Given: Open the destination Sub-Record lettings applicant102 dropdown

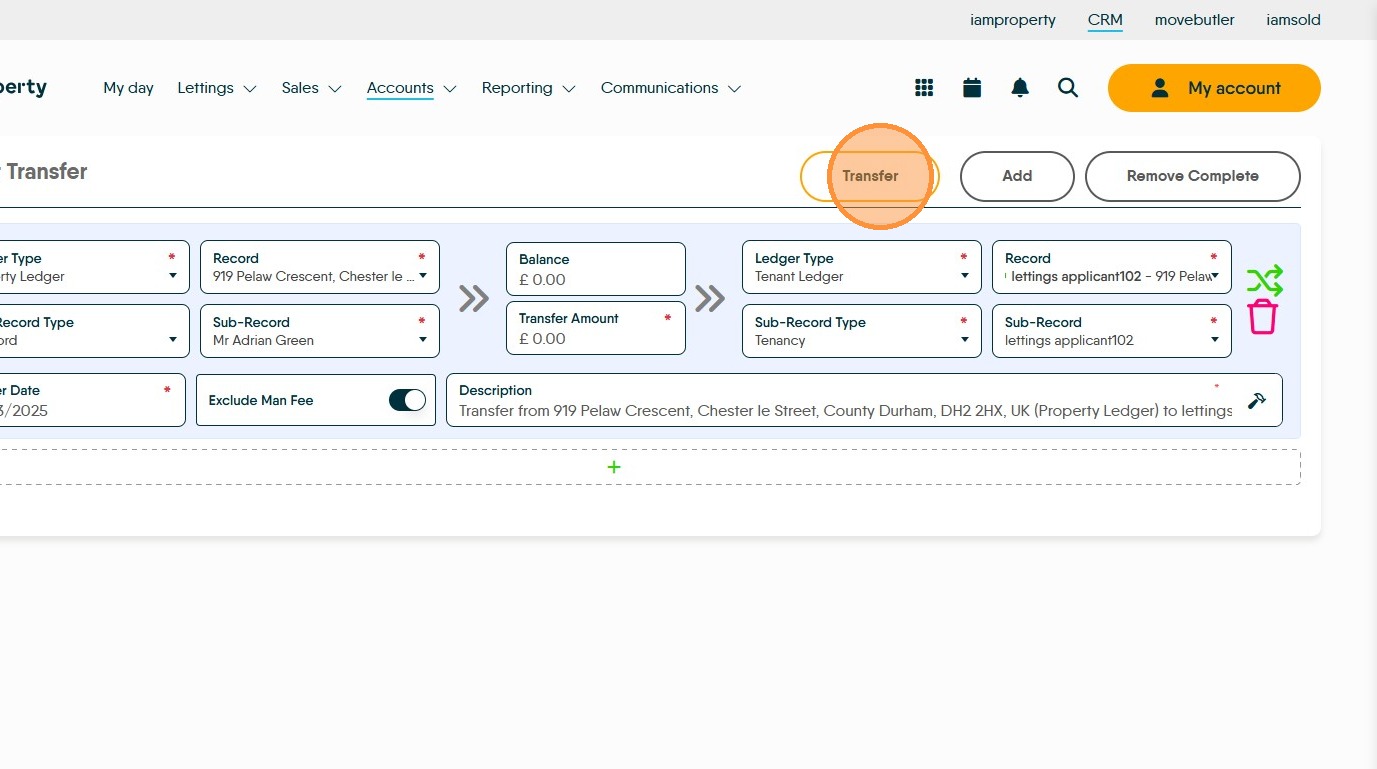Looking at the screenshot, I should 1112,331.
